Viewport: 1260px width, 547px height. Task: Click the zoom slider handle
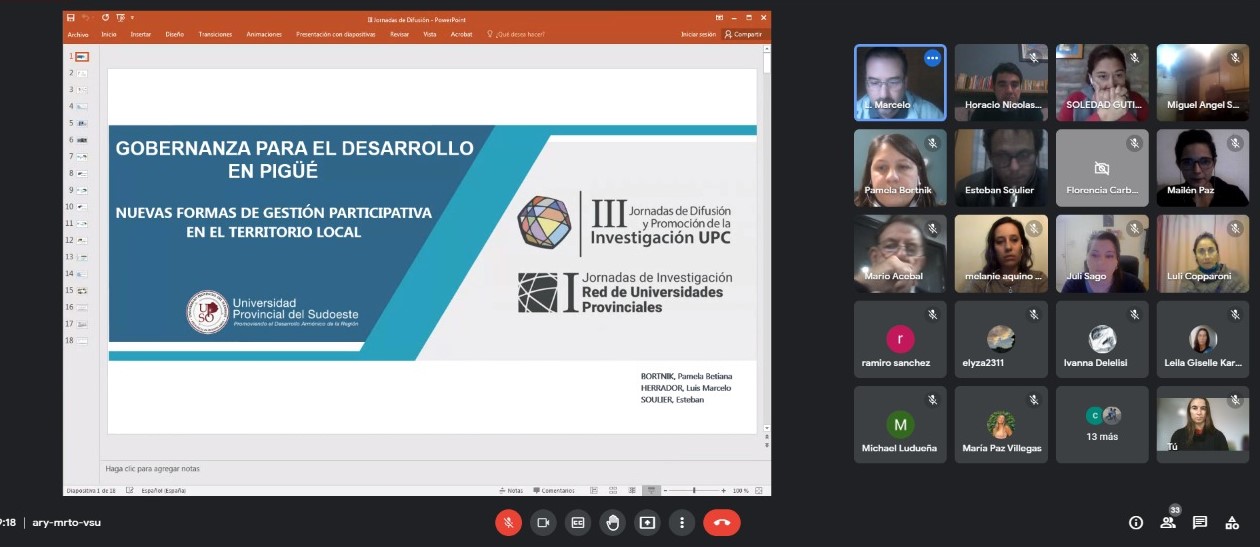[694, 491]
